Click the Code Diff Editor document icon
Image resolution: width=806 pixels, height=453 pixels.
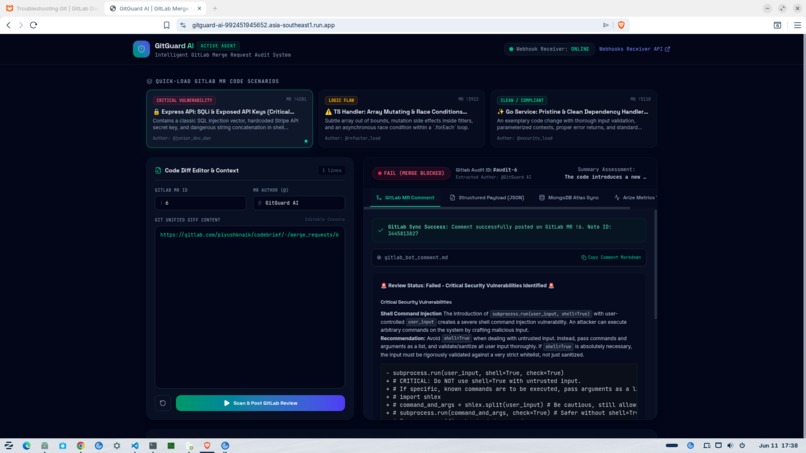(x=158, y=170)
